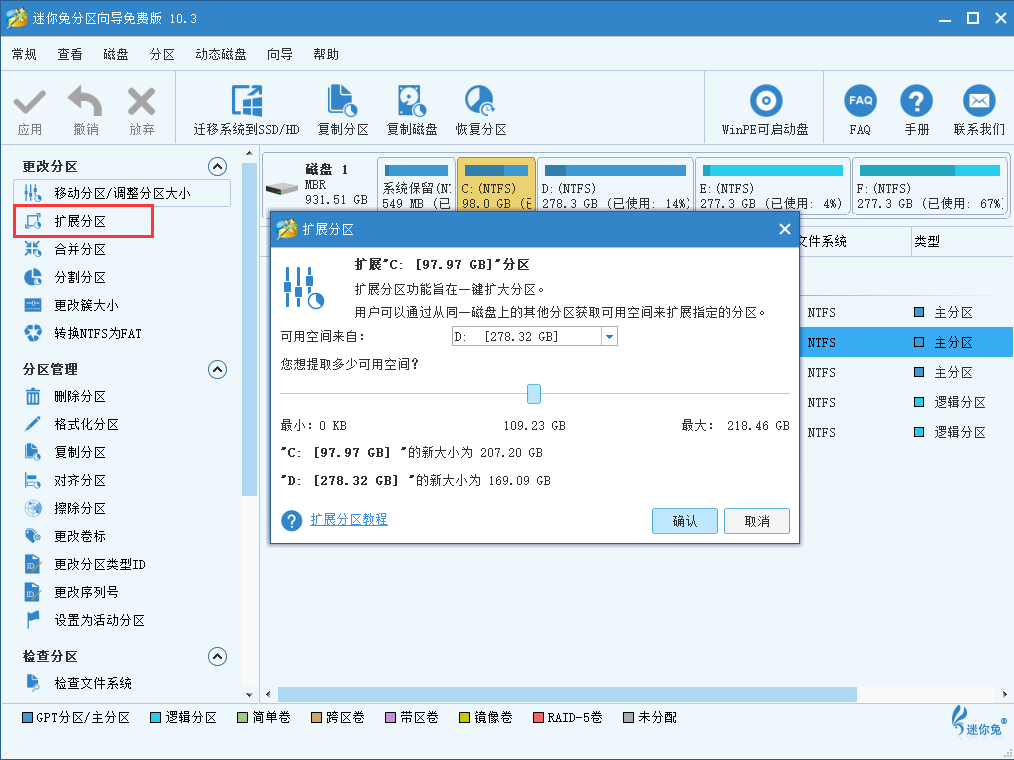Select Delete Partition (删除分区) in sidebar
The image size is (1014, 760).
(80, 396)
